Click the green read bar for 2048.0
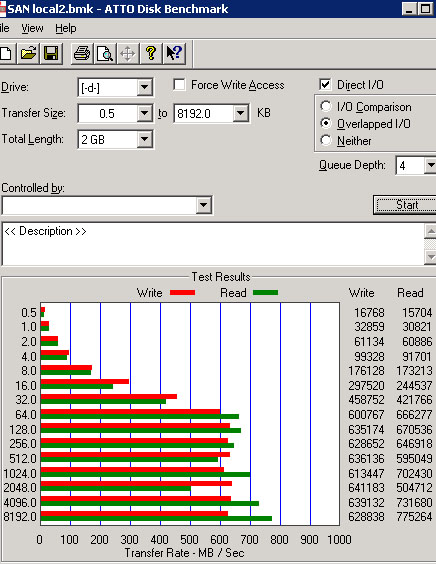This screenshot has width=436, height=564. [x=115, y=489]
